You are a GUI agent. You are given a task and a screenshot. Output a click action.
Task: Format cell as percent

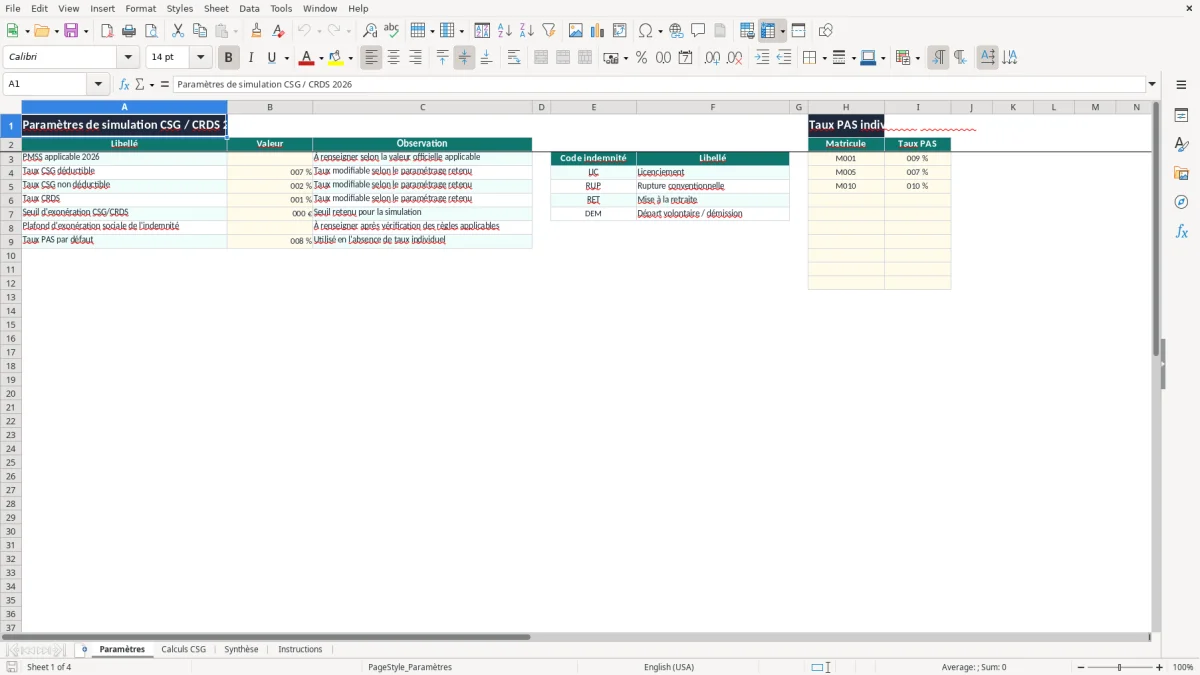[x=641, y=58]
